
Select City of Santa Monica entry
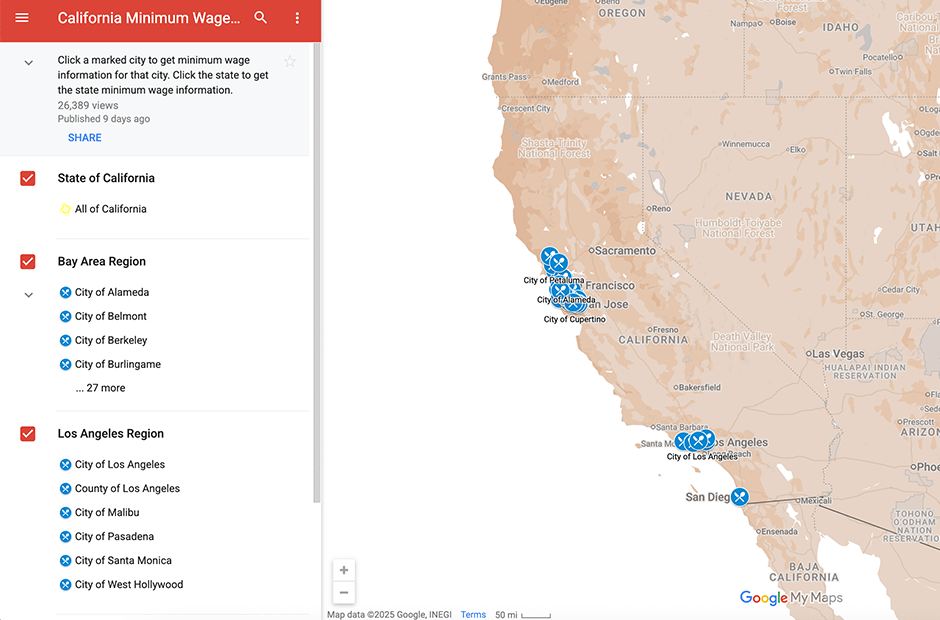[123, 560]
